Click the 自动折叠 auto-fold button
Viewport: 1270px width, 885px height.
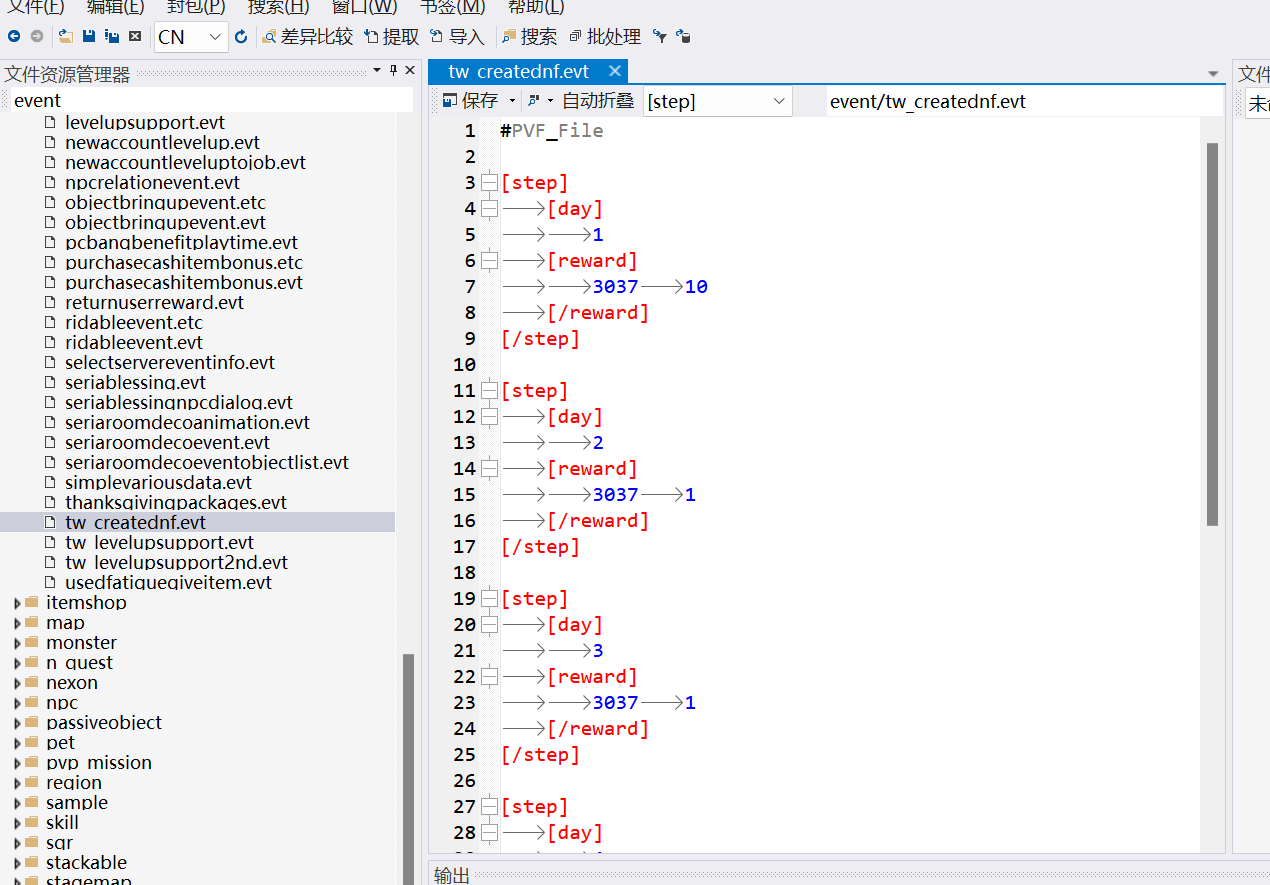coord(597,101)
